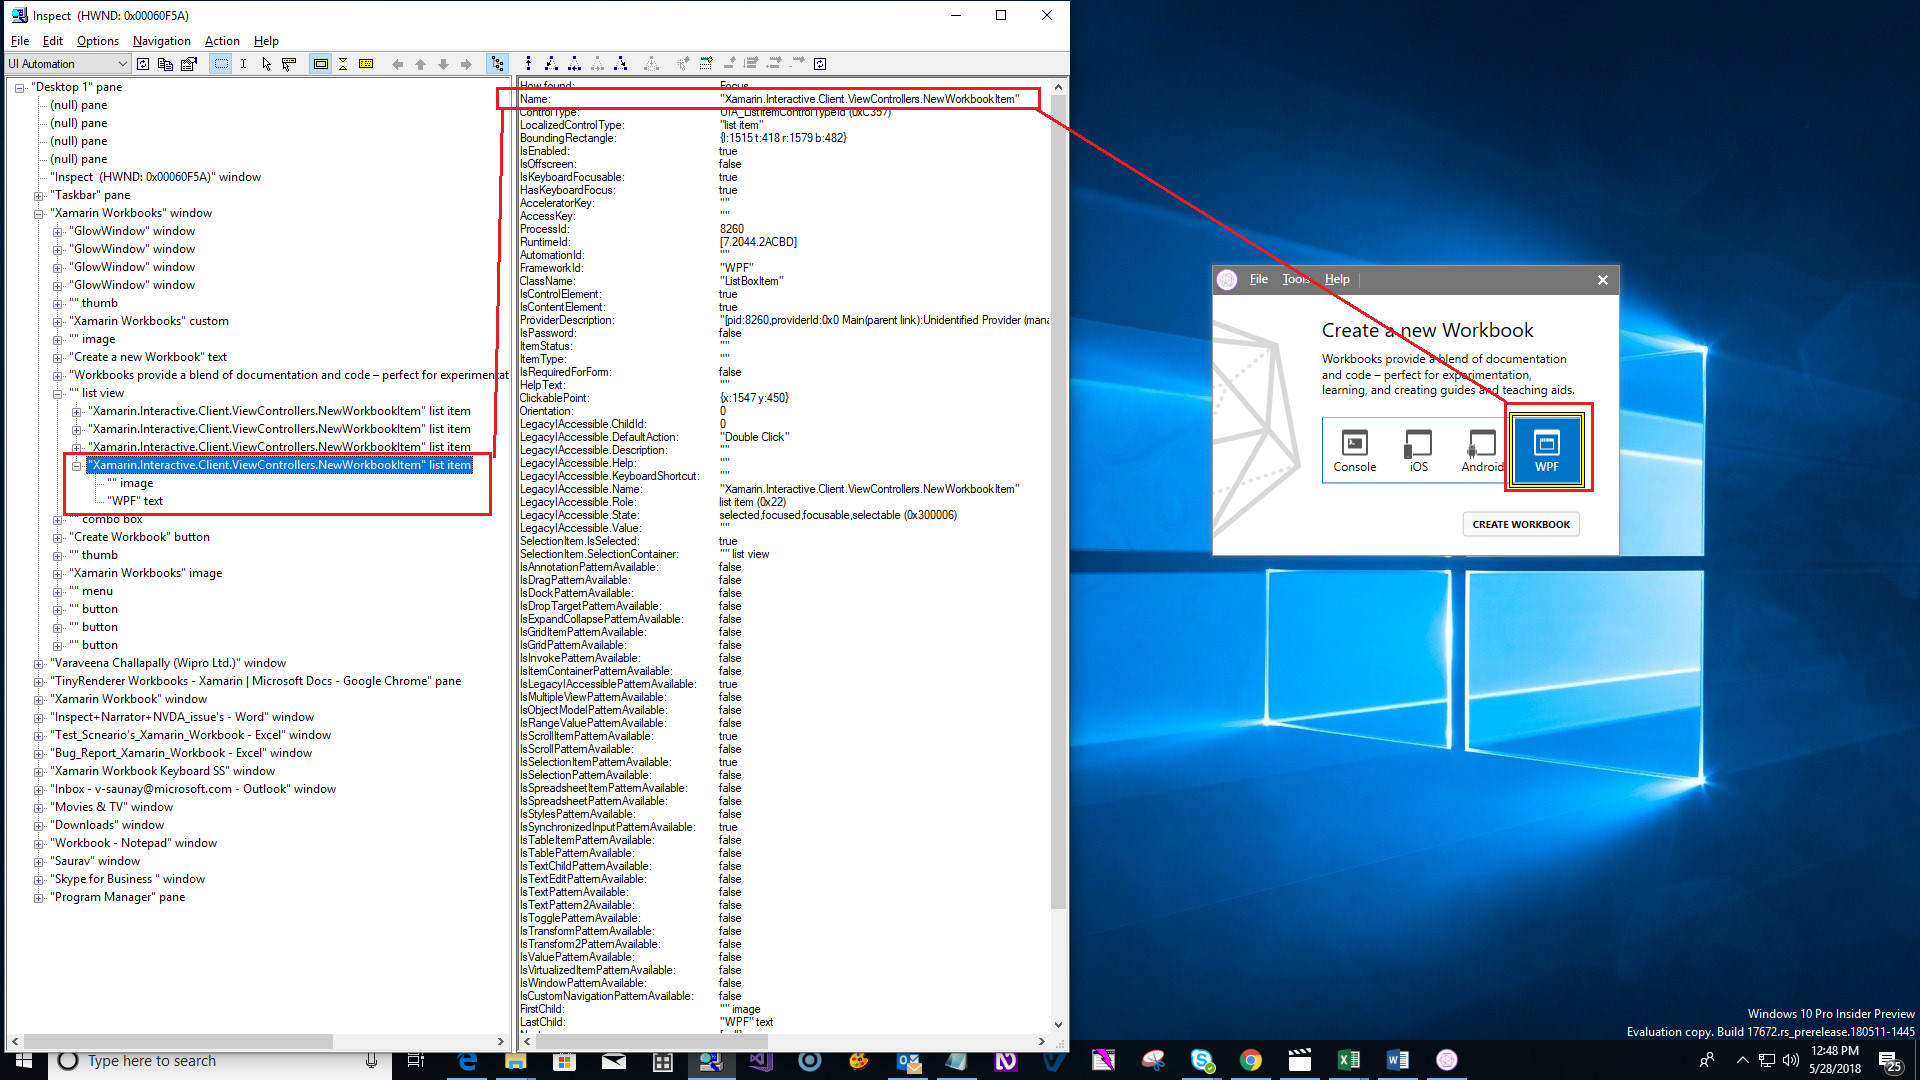Toggle the Show Information Tooltip button
Viewport: 1920px width, 1080px height.
(x=366, y=64)
